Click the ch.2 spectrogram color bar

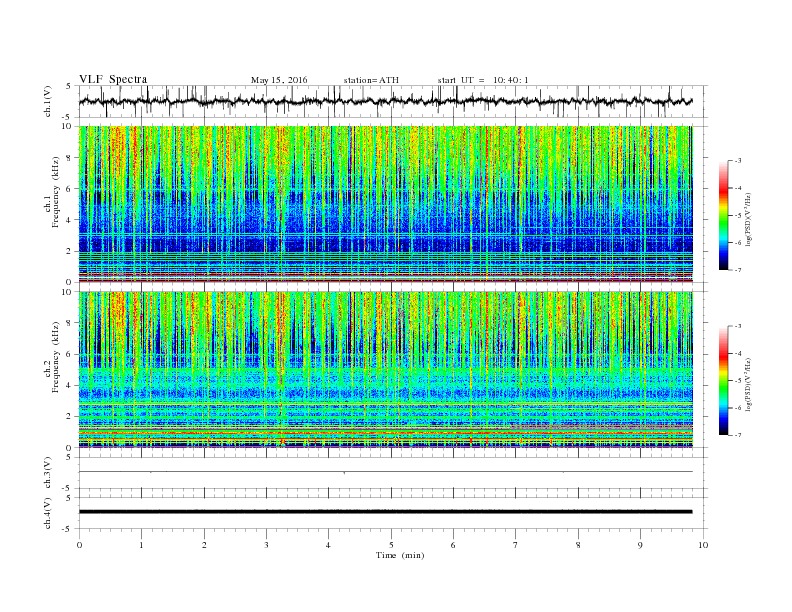click(x=724, y=381)
